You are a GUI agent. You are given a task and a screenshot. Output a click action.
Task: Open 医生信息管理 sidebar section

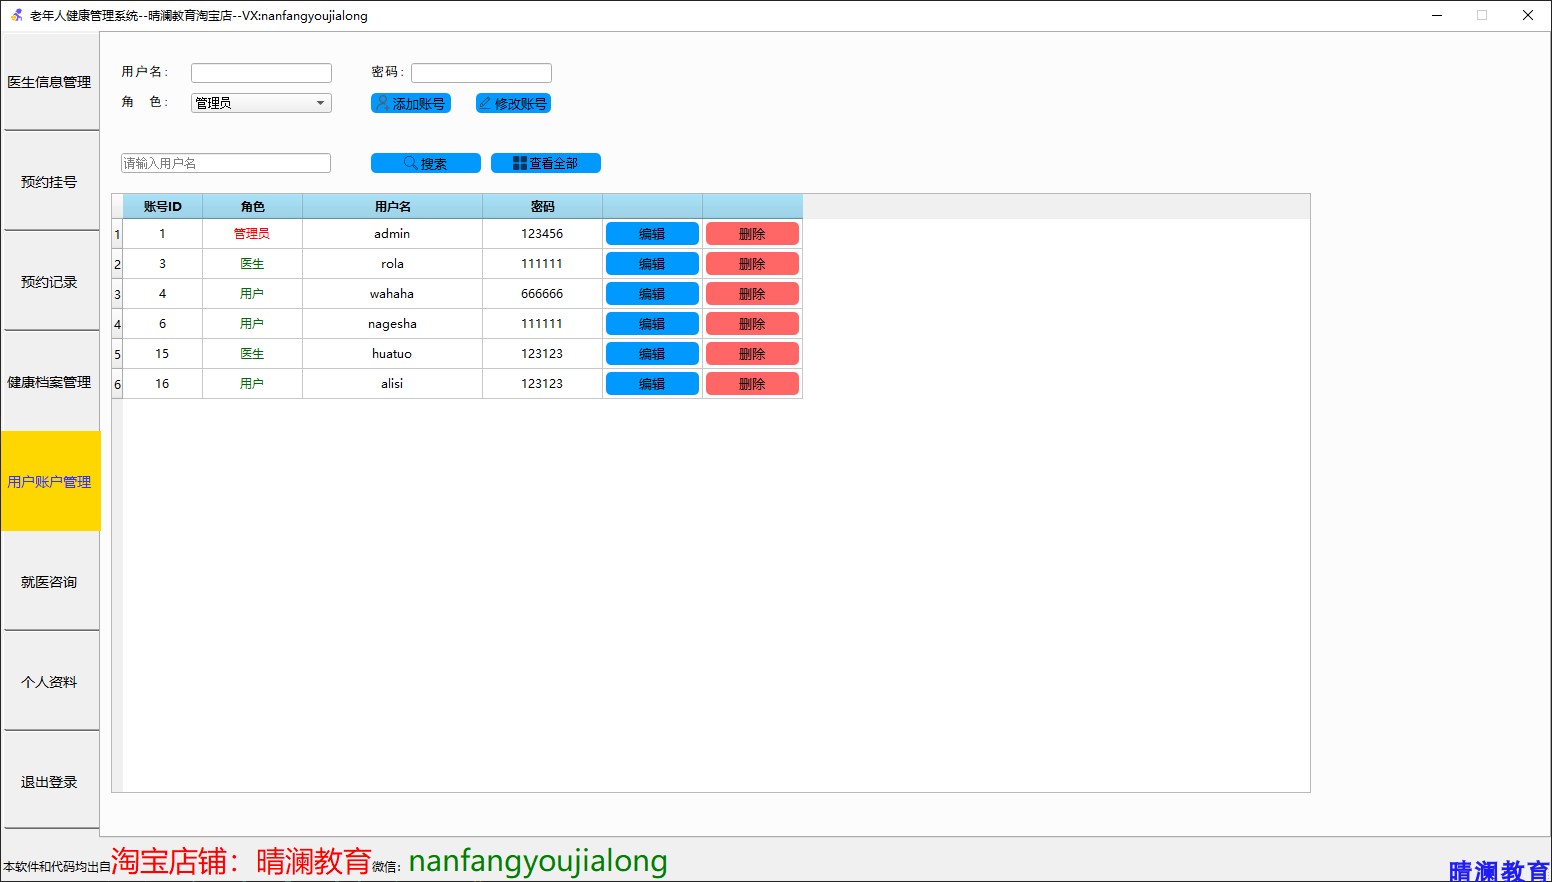coord(50,82)
